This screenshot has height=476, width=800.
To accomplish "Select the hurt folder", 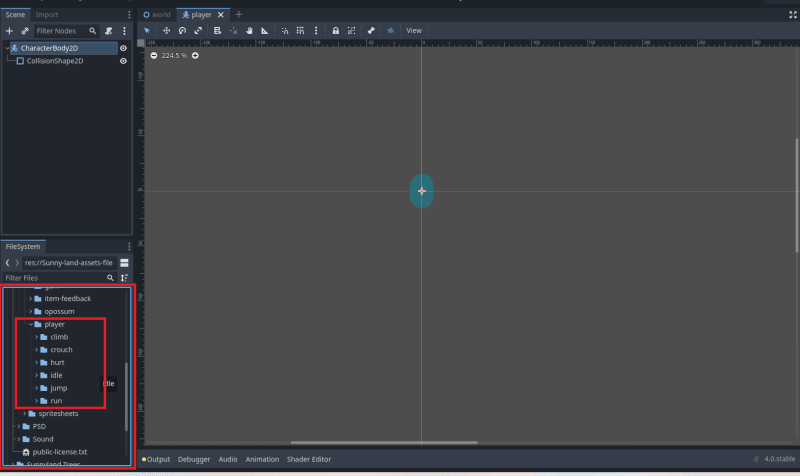I will (x=57, y=362).
